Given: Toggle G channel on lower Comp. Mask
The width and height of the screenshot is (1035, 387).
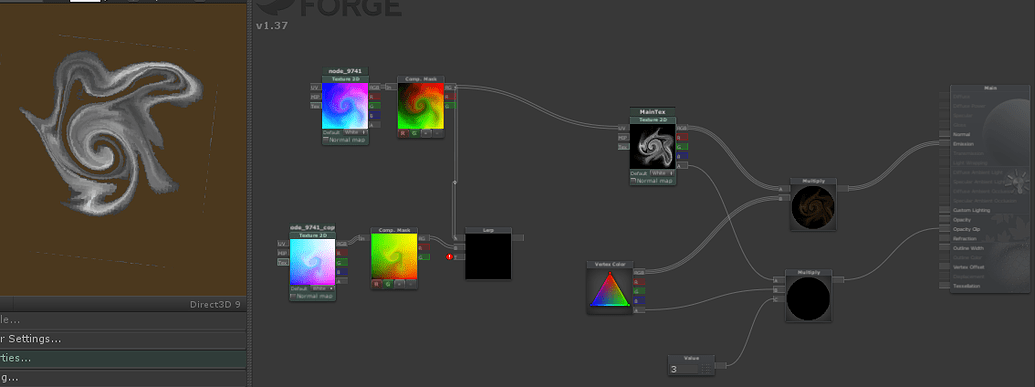Looking at the screenshot, I should click(388, 284).
